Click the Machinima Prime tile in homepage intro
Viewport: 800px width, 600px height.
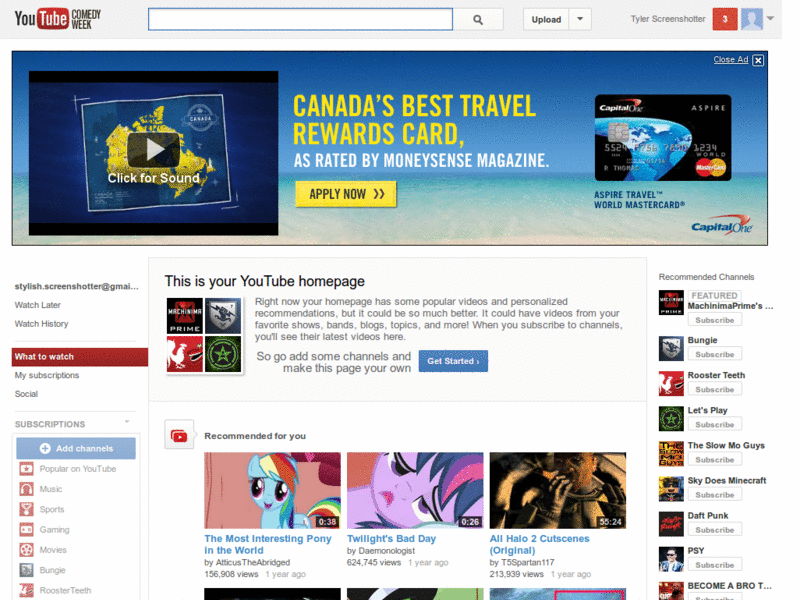tap(185, 316)
